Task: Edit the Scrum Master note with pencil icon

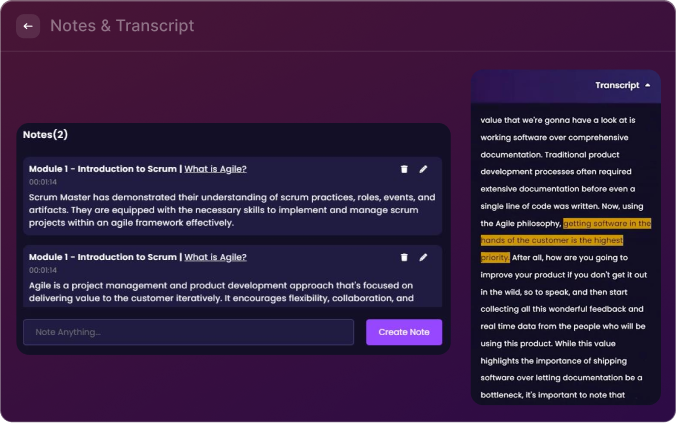Action: (x=423, y=169)
